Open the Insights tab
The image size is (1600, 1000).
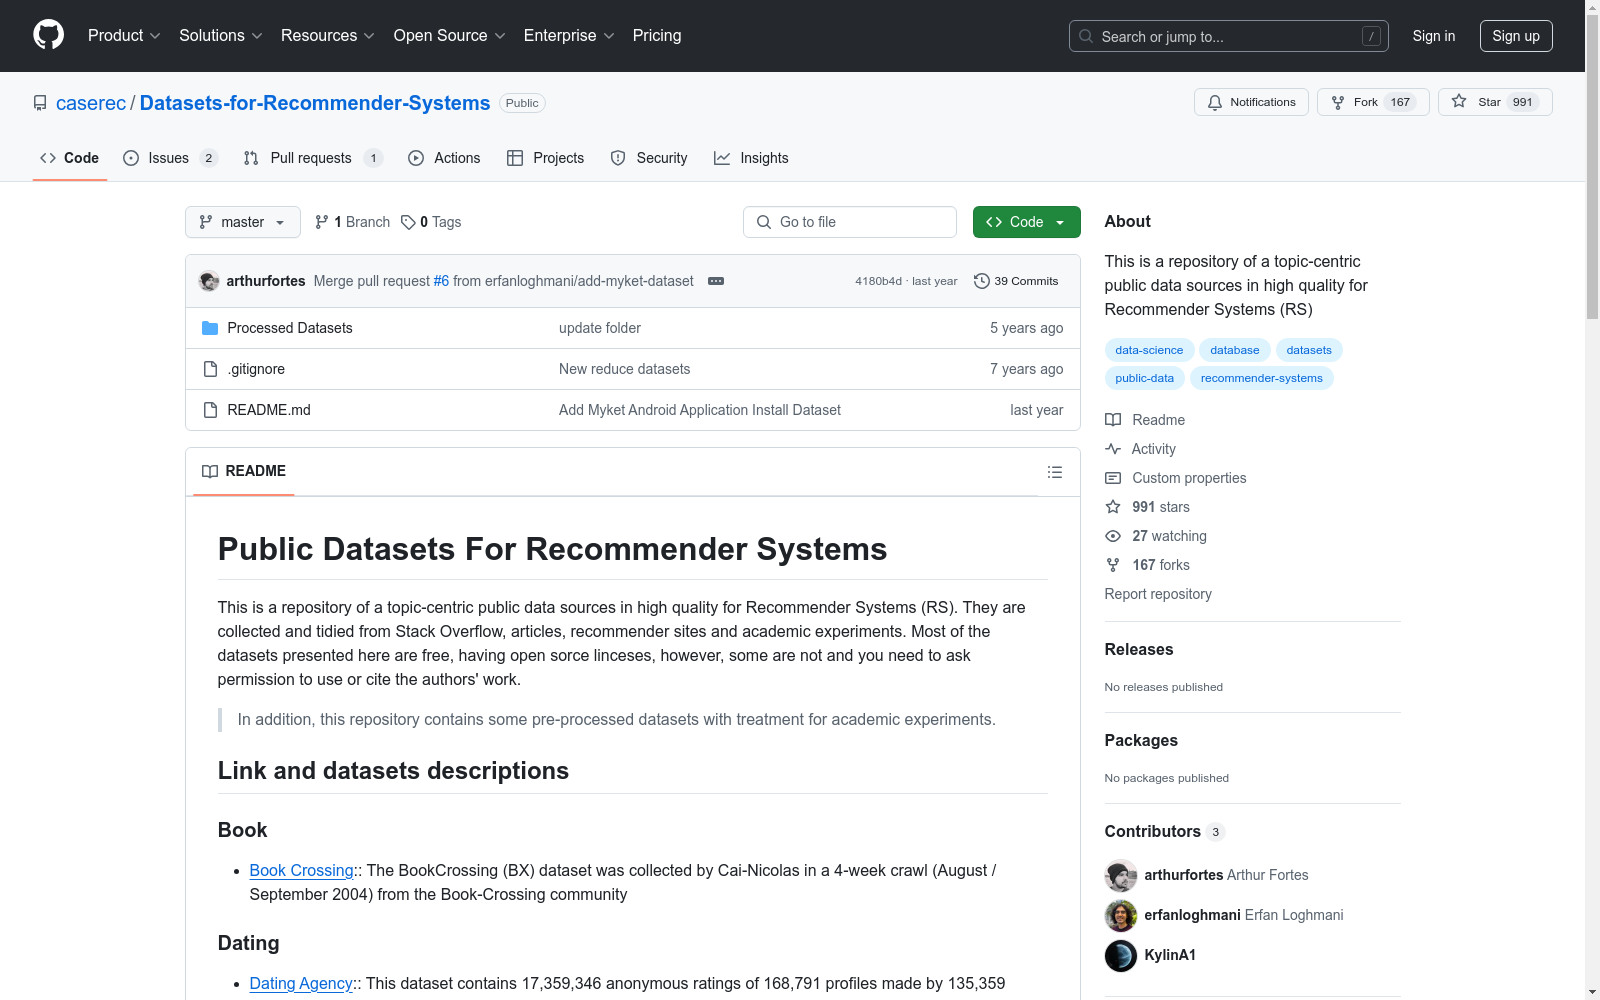coord(751,158)
